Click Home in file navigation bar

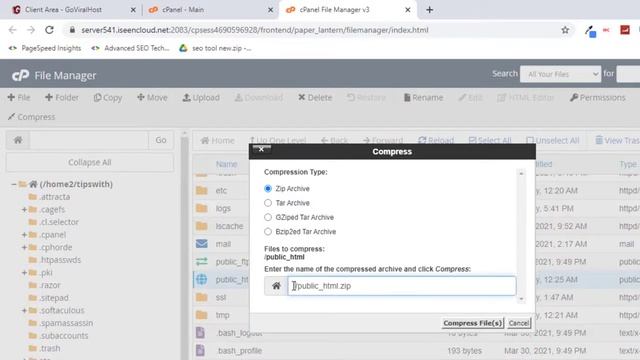(218, 140)
